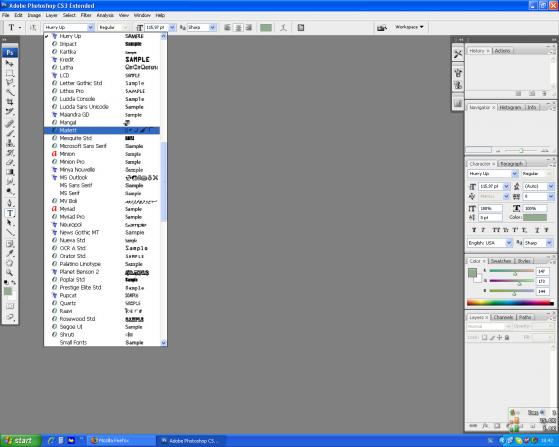Select the Gradient tool
The height and width of the screenshot is (447, 559).
point(10,172)
